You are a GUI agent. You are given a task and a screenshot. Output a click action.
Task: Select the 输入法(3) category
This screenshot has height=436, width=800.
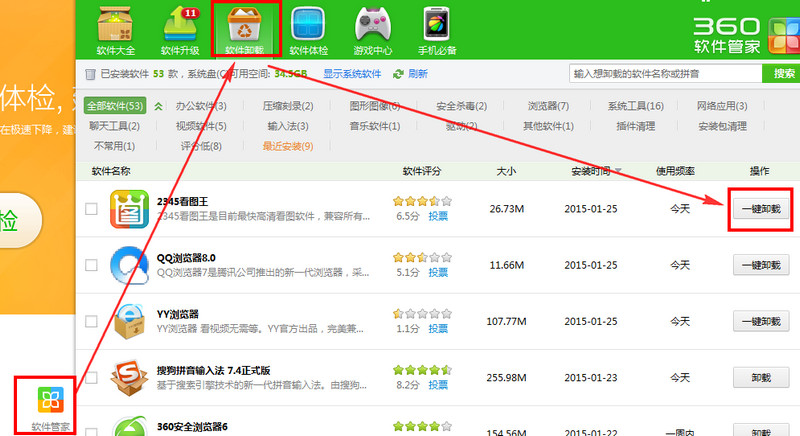(x=288, y=126)
